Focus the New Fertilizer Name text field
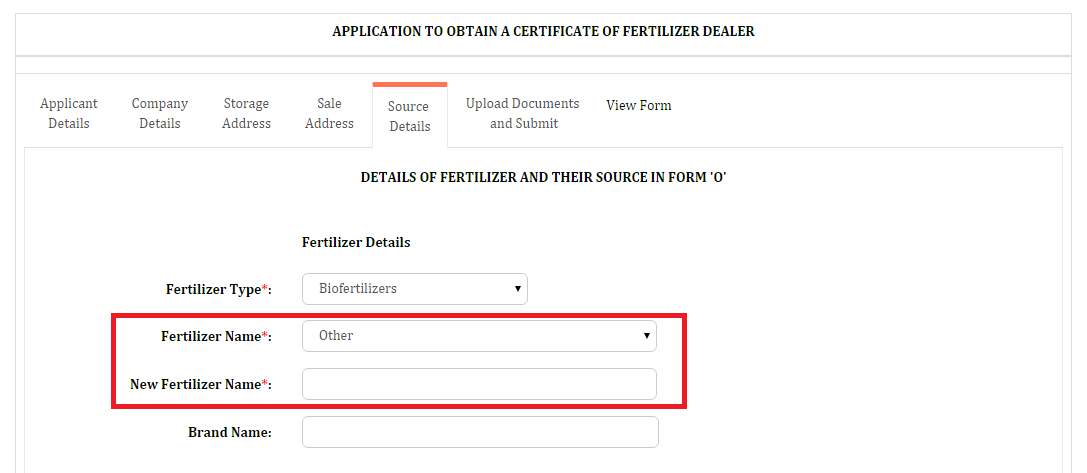Screen dimensions: 1087x473 point(479,384)
